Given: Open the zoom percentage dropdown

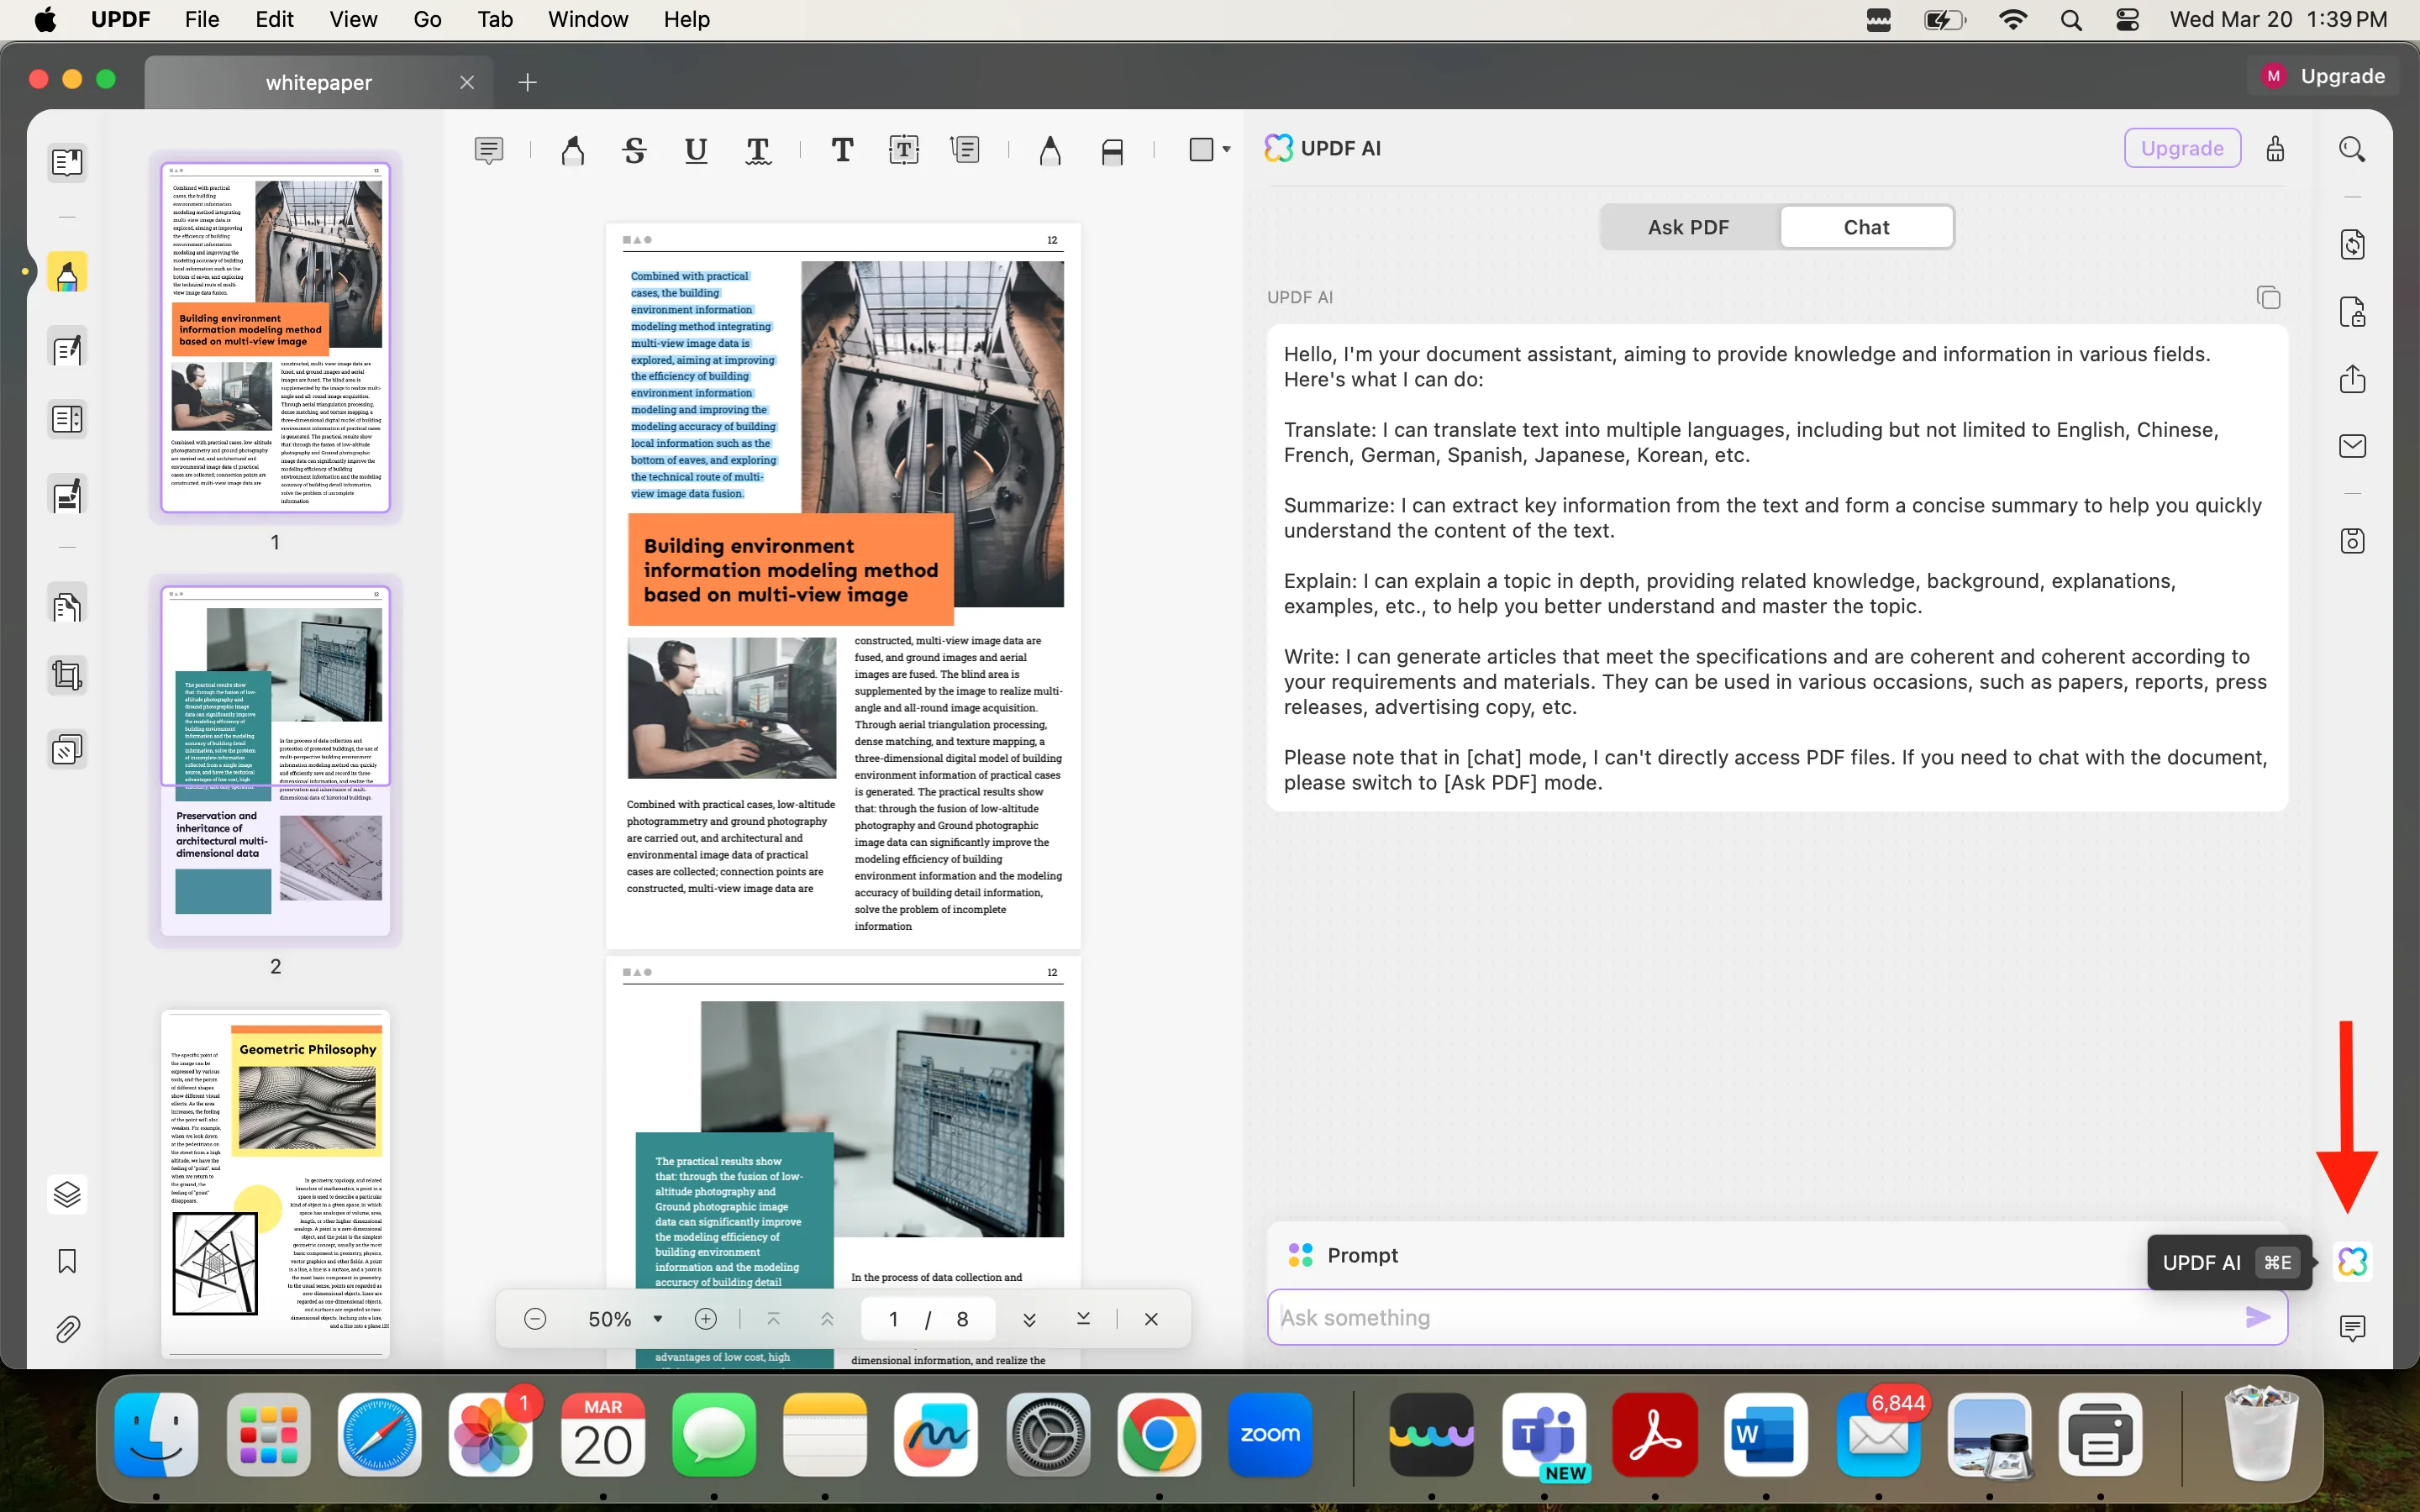Looking at the screenshot, I should [x=657, y=1319].
